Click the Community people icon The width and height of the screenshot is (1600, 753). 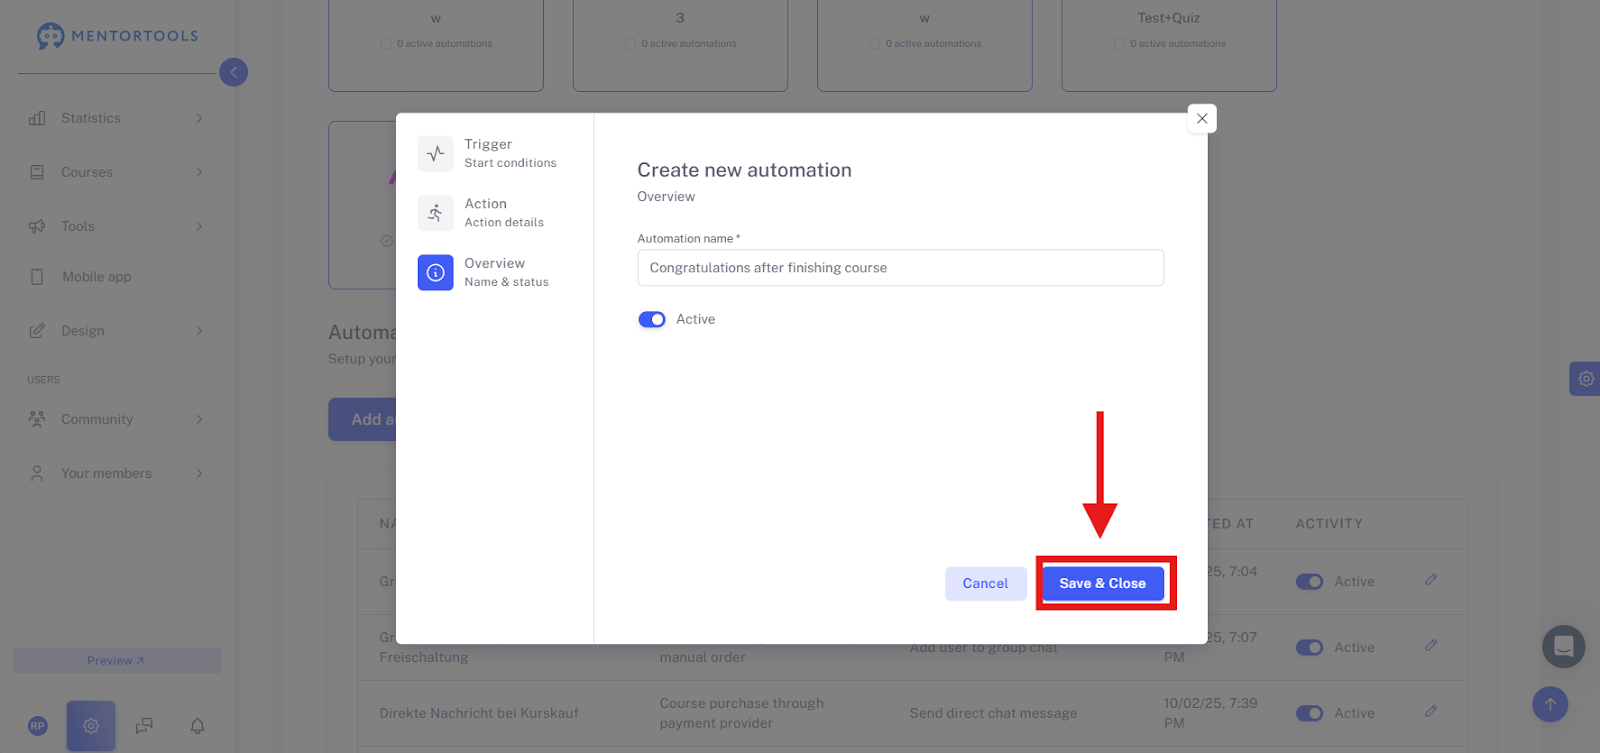37,419
